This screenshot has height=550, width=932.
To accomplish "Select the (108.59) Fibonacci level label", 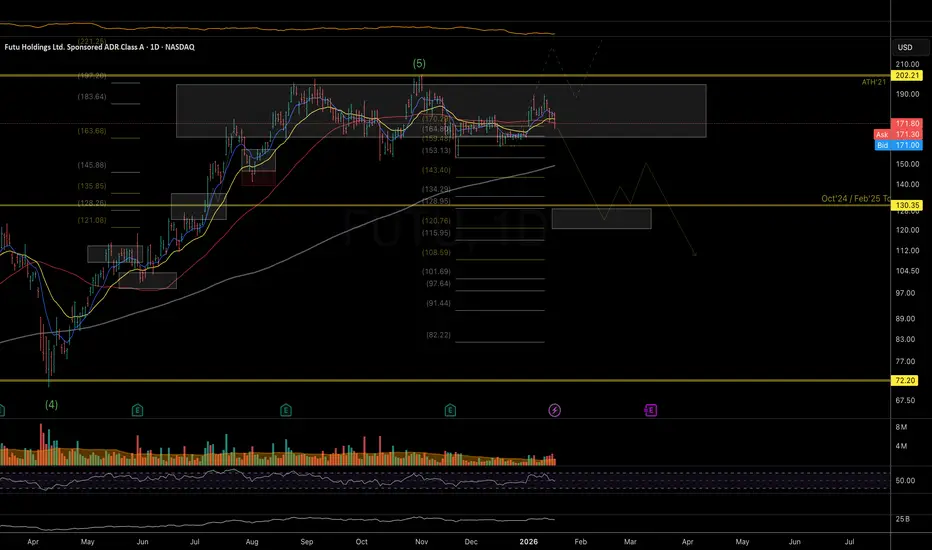I will [436, 252].
